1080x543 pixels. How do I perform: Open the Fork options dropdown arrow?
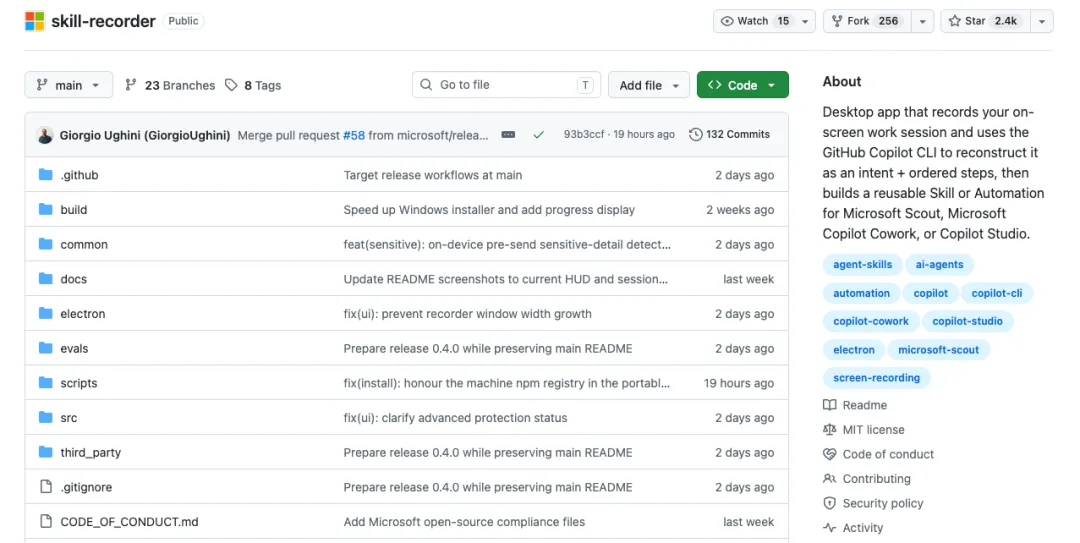[x=922, y=21]
